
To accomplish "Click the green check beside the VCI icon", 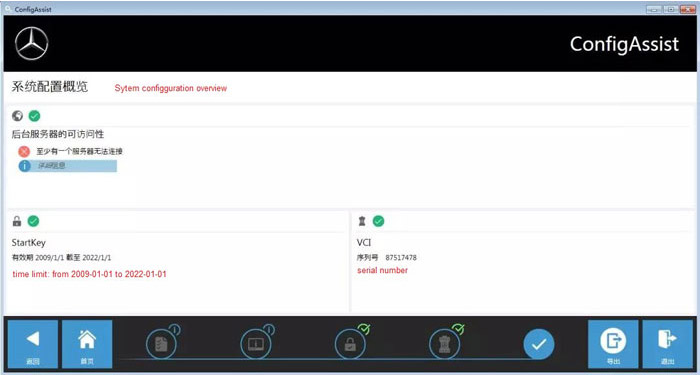I will click(379, 221).
